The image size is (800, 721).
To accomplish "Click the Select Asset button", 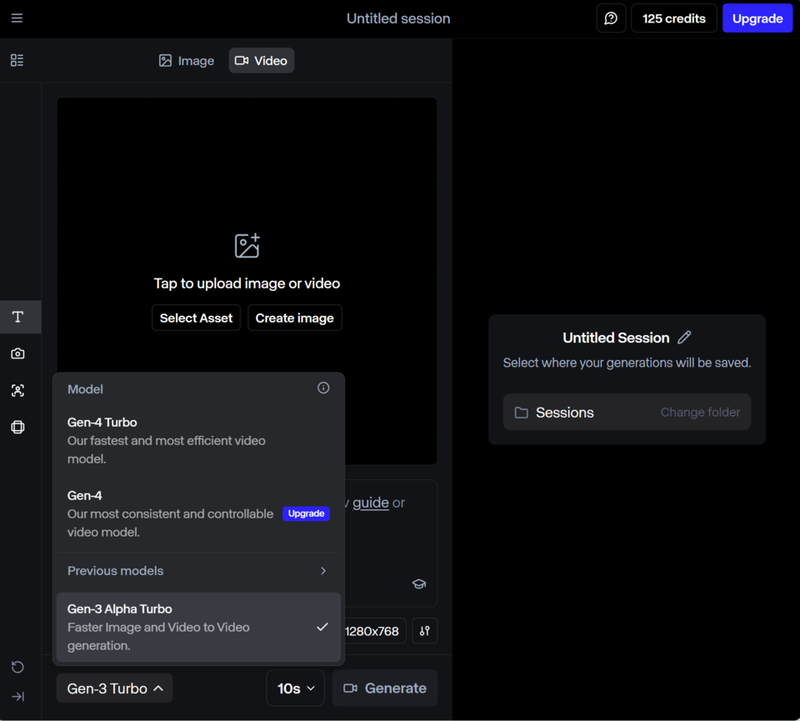I will click(x=196, y=318).
